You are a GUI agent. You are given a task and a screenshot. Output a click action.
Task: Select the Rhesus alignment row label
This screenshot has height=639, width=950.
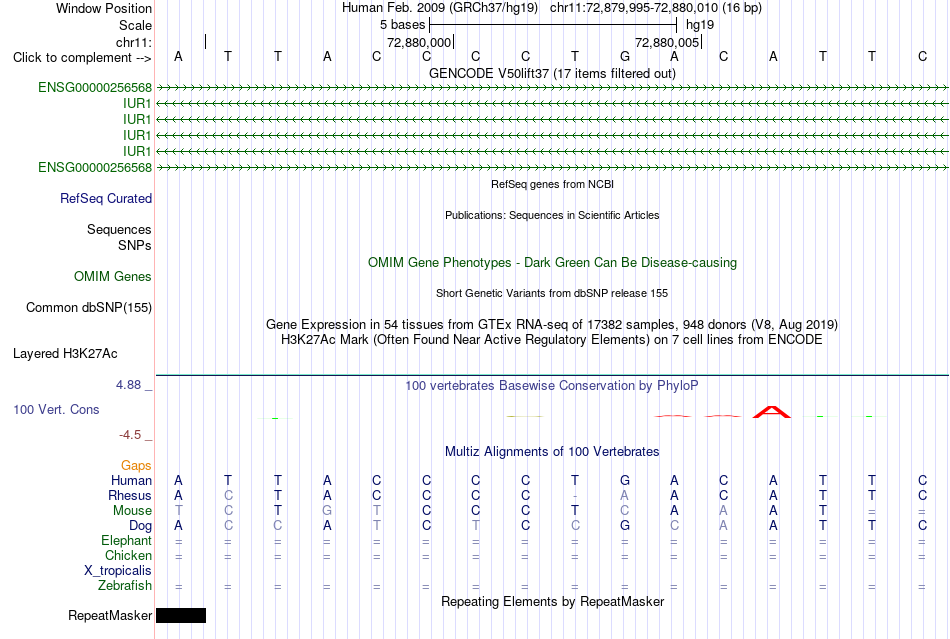click(130, 495)
